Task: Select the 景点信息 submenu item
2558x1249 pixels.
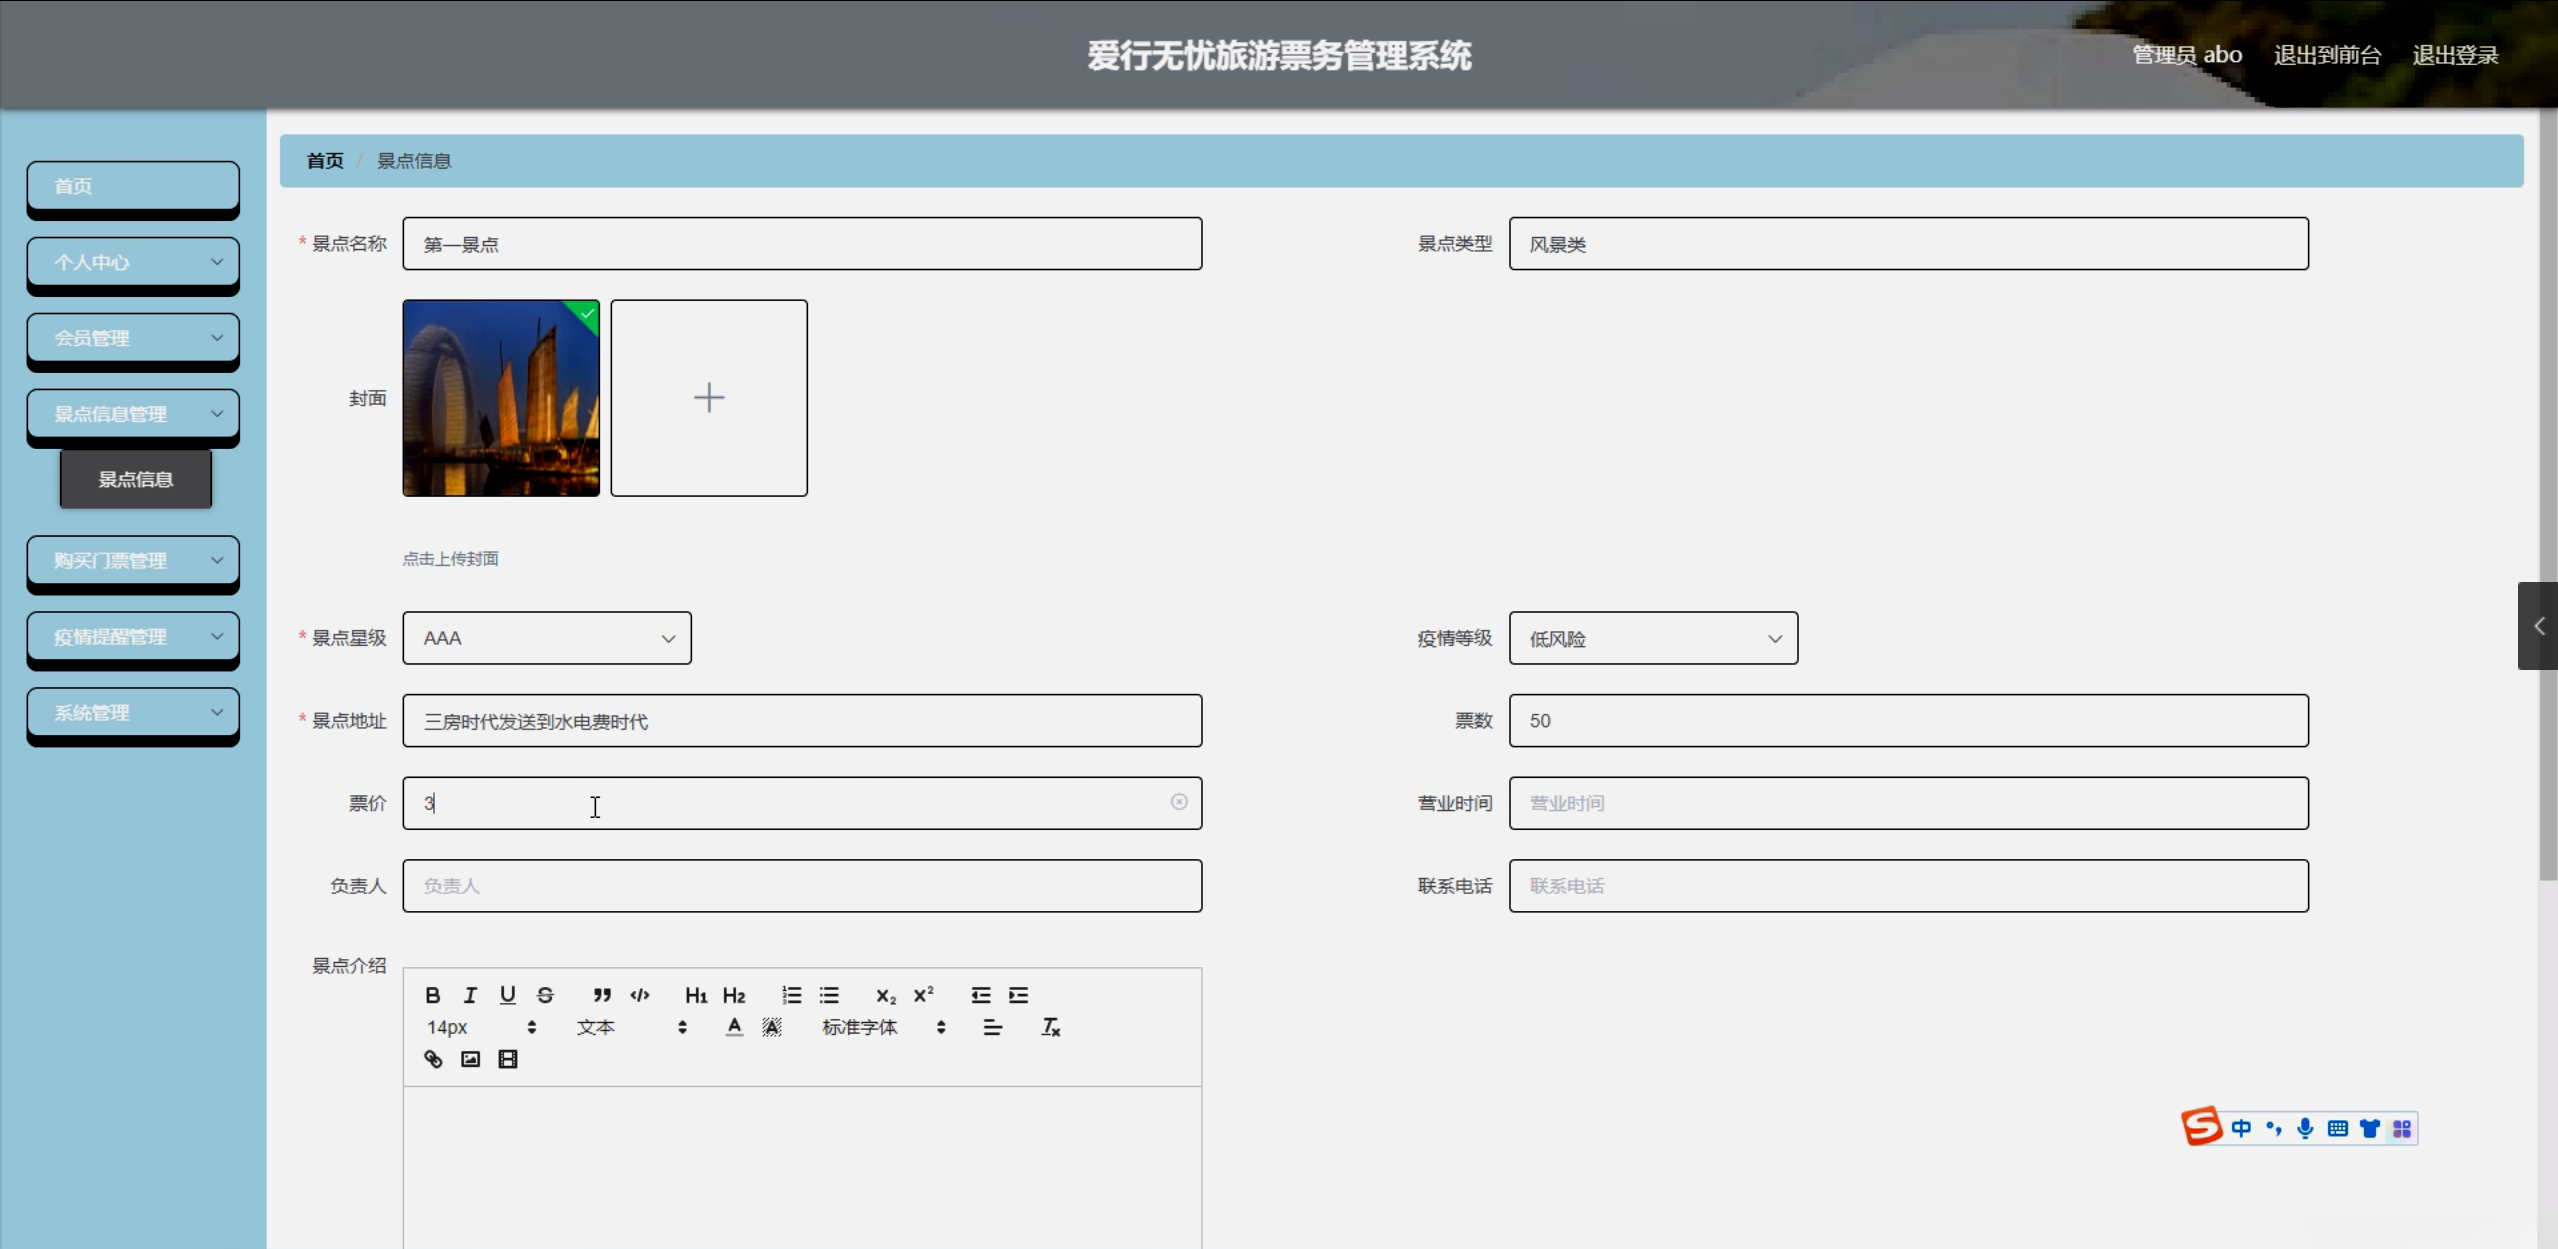Action: [x=136, y=479]
